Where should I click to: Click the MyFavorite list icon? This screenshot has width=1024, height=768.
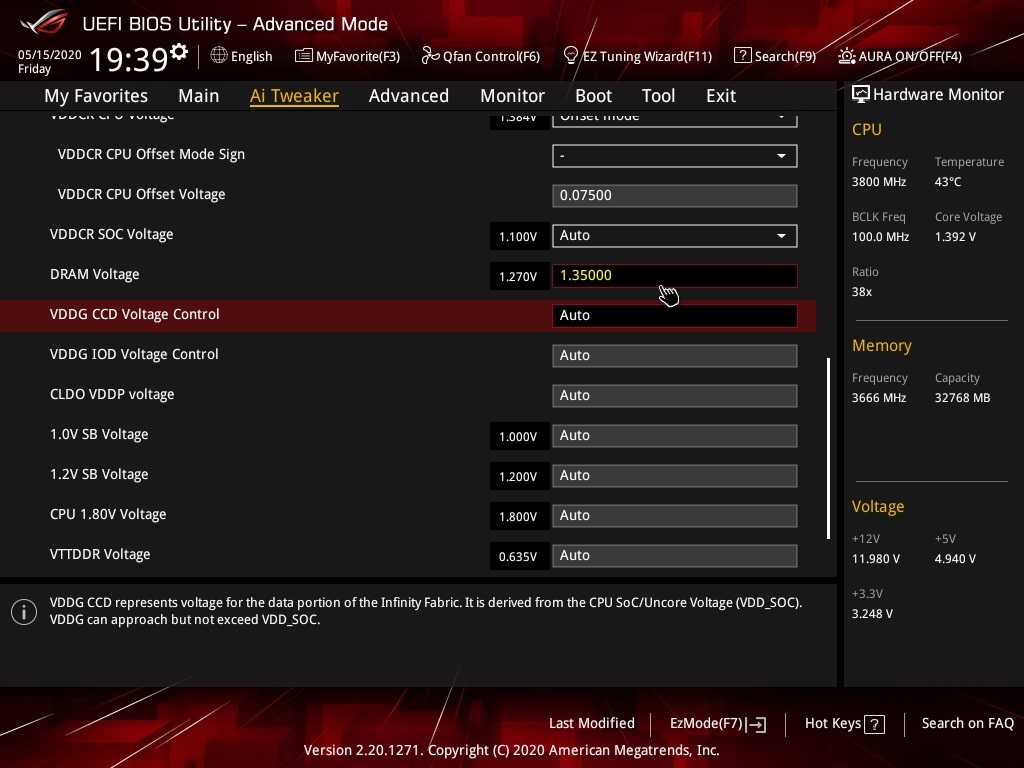click(x=303, y=56)
